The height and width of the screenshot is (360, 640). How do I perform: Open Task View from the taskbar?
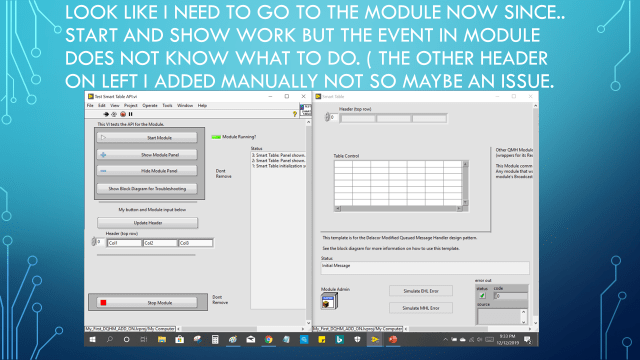(x=144, y=340)
